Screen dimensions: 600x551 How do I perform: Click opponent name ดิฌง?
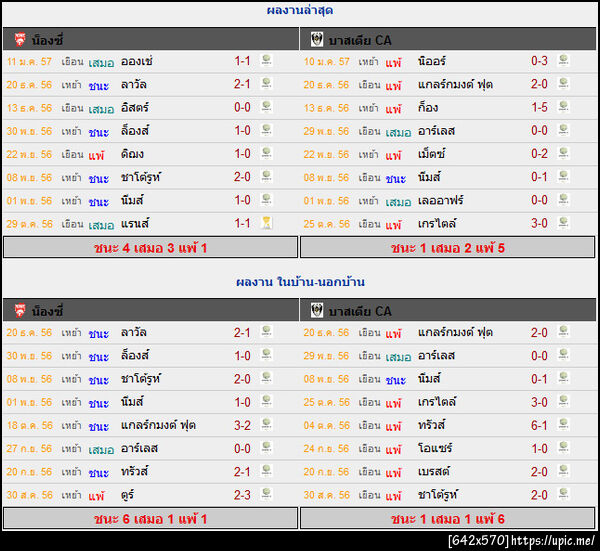(x=132, y=154)
